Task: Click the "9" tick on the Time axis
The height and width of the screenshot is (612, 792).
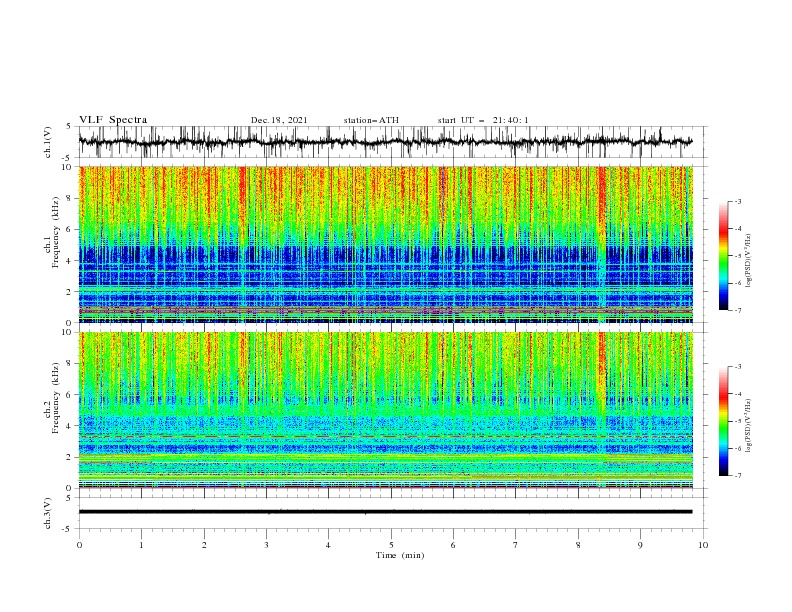Action: tap(641, 545)
